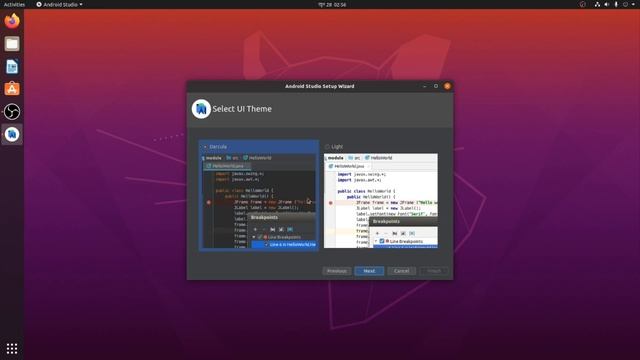Close the Setup Wizard window
640x360 pixels.
point(447,86)
